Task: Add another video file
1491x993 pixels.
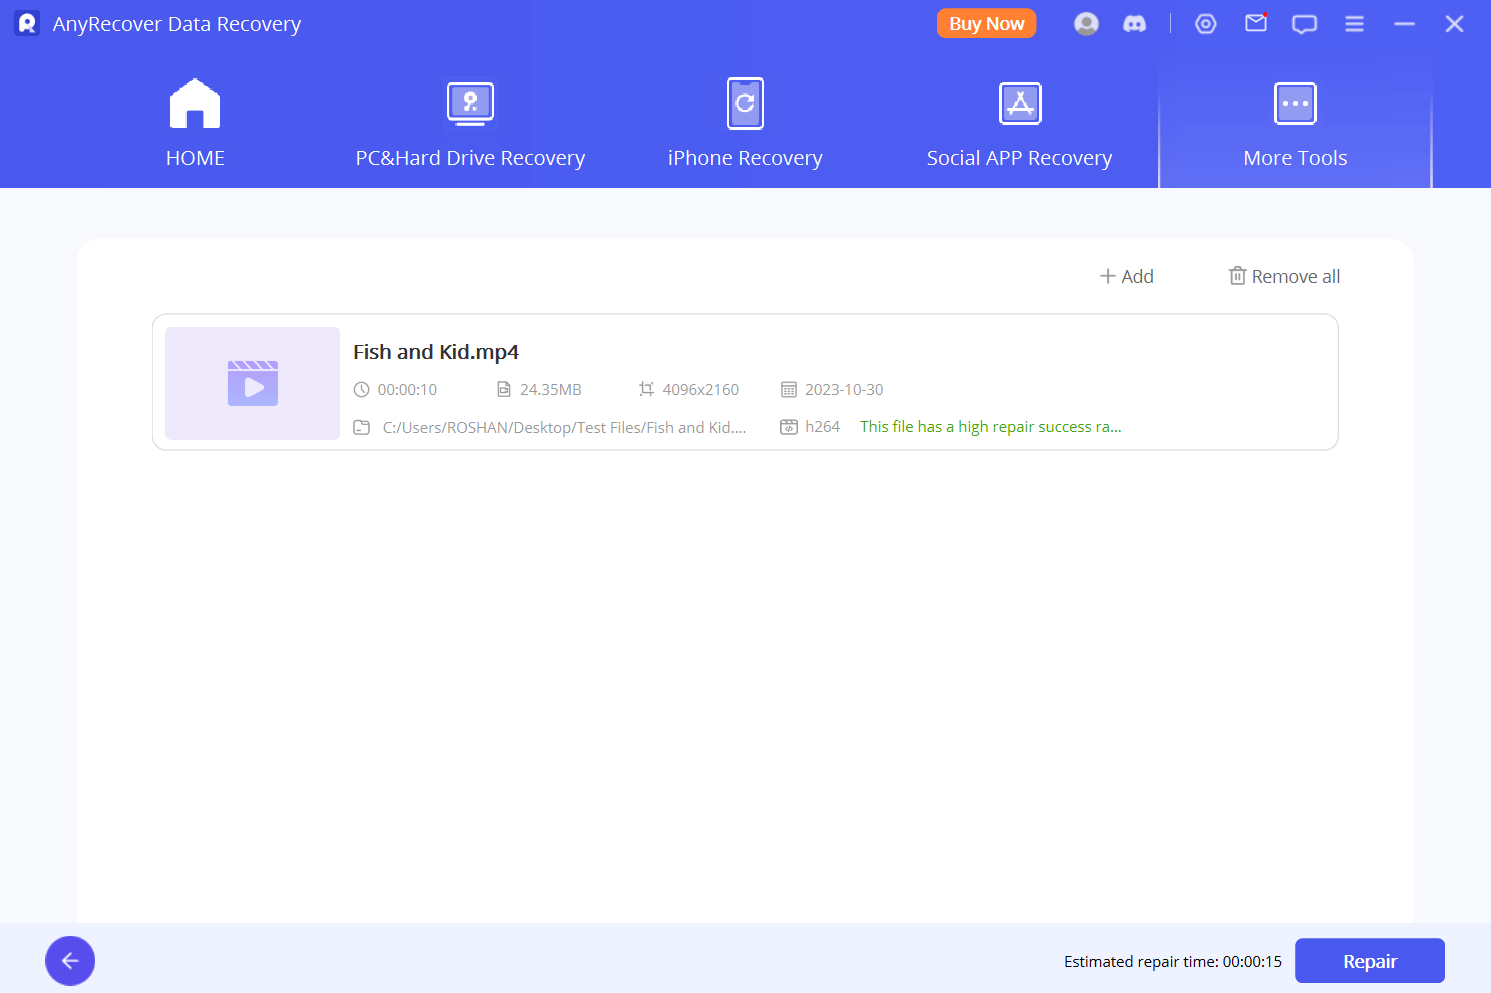Action: 1127,277
